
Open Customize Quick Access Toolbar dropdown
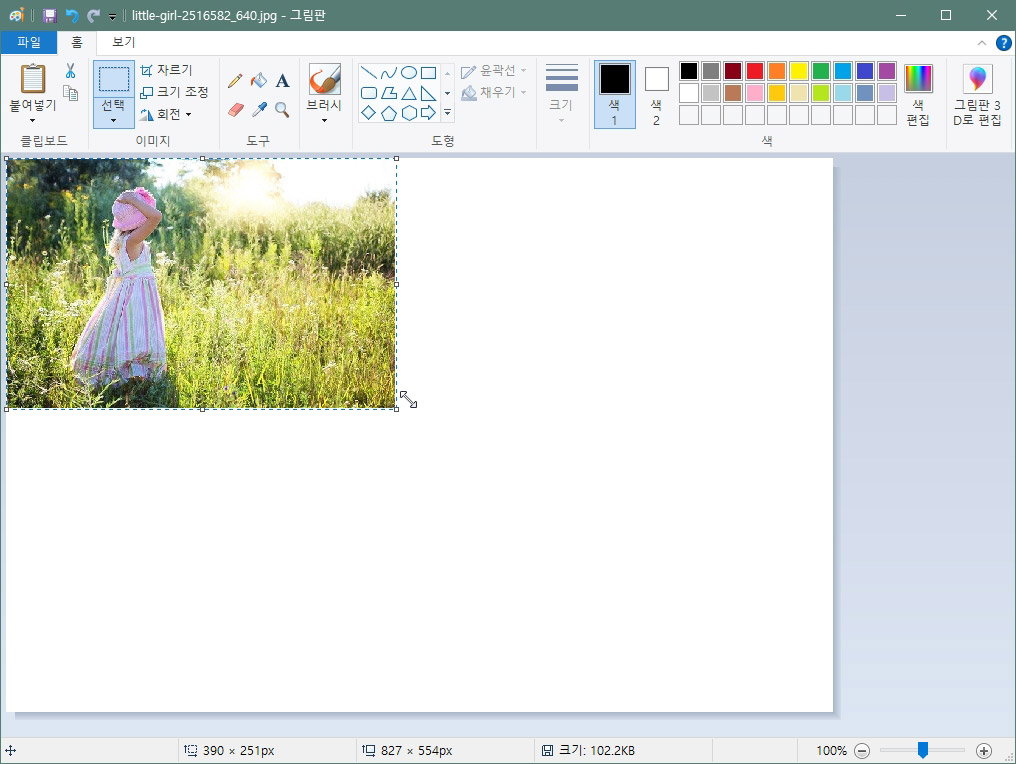[x=112, y=16]
